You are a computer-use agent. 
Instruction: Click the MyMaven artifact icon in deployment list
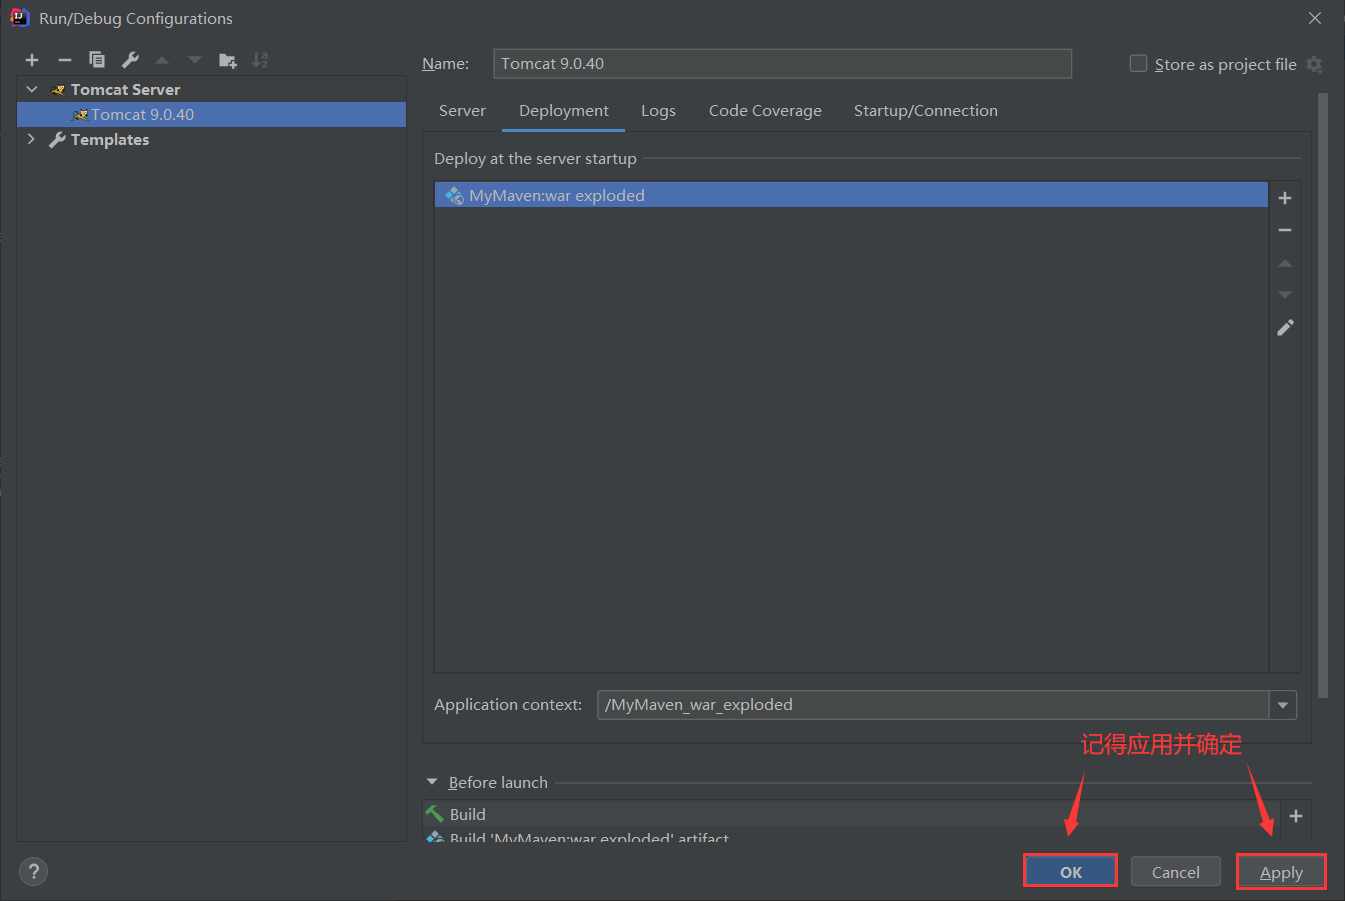pyautogui.click(x=455, y=195)
